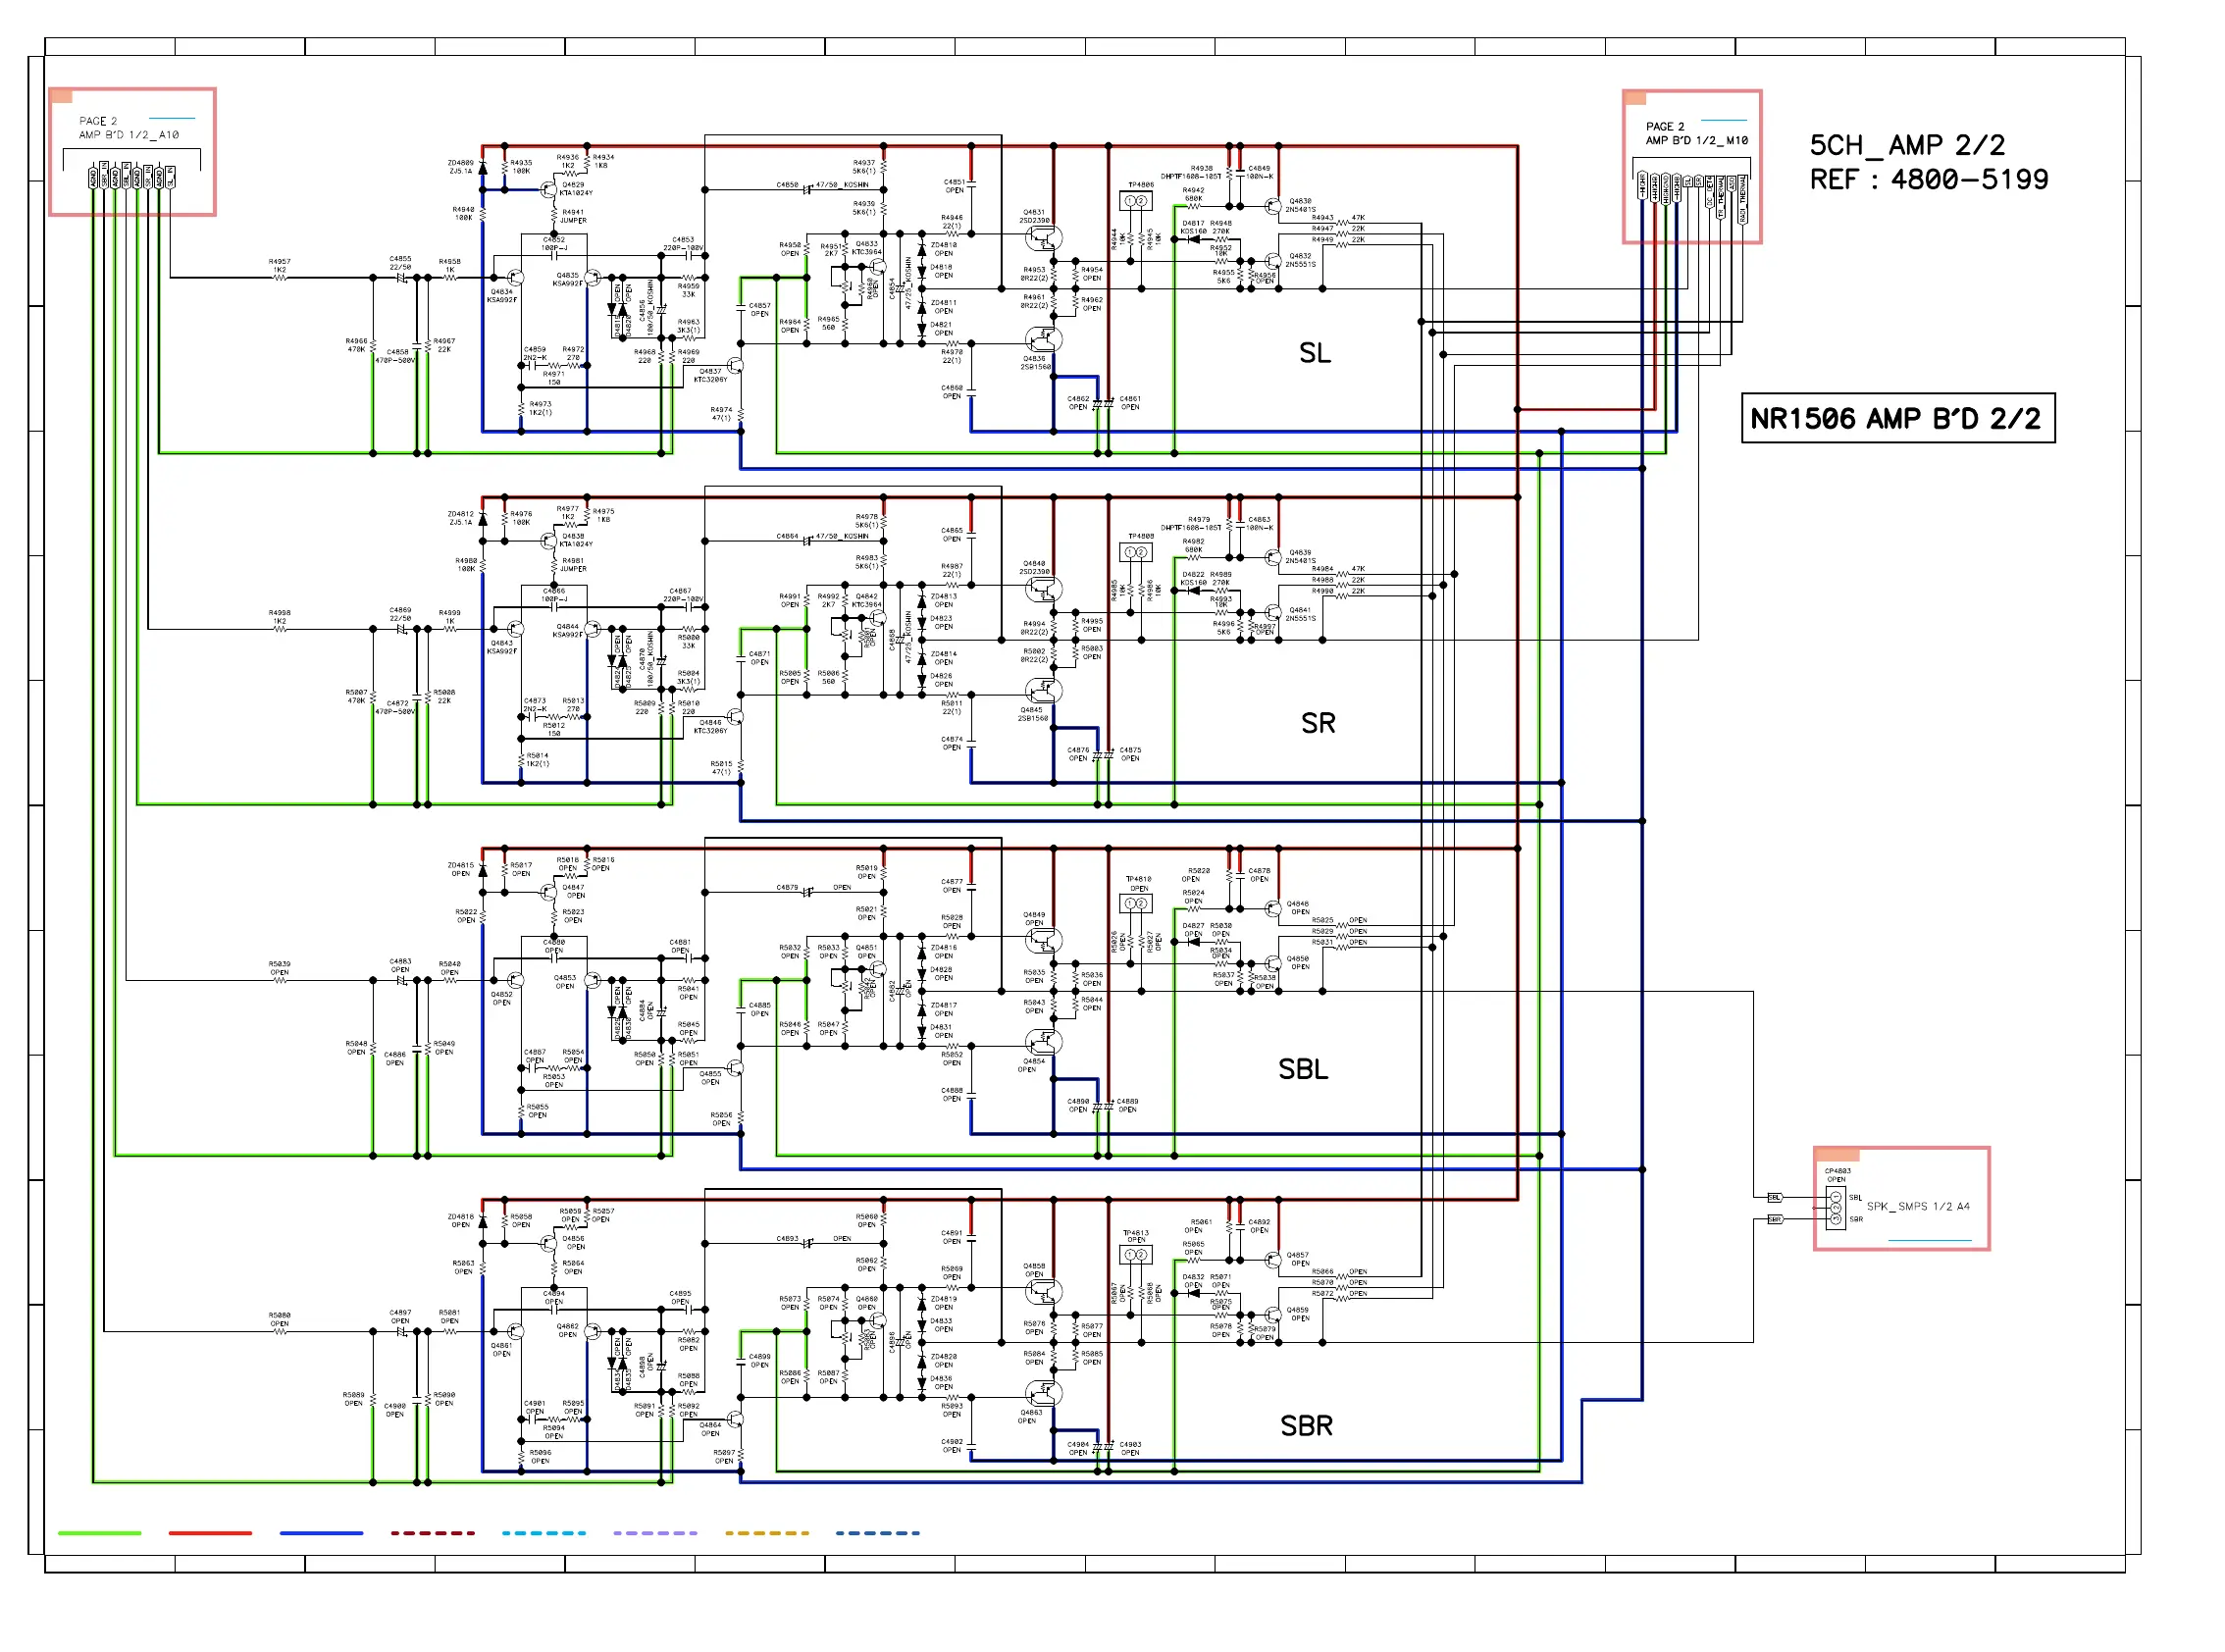Click the AMP B'D 1/2_M10 page reference

point(1696,141)
